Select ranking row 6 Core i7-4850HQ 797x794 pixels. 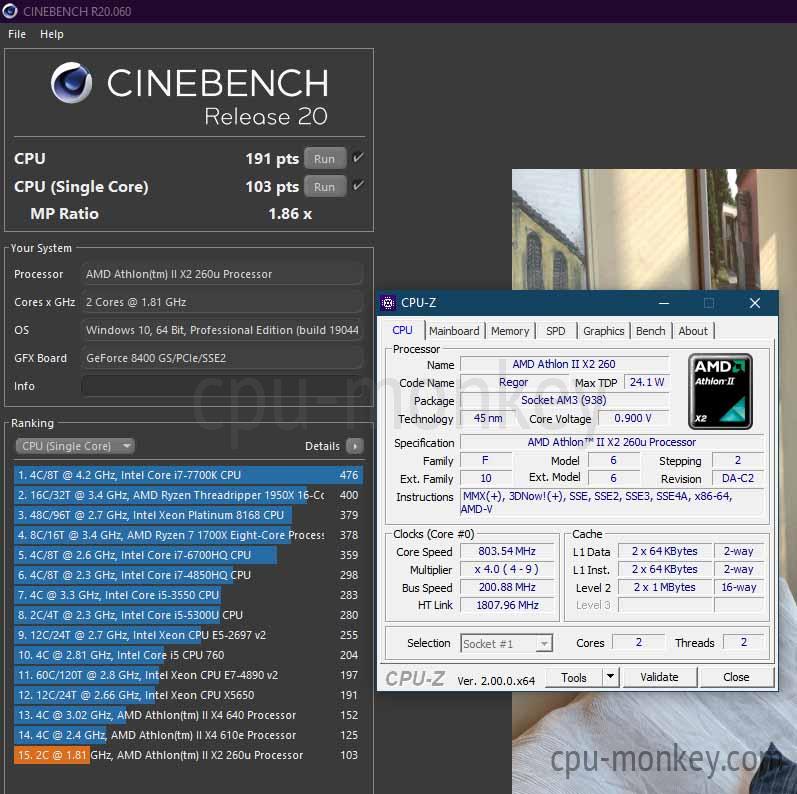click(188, 575)
